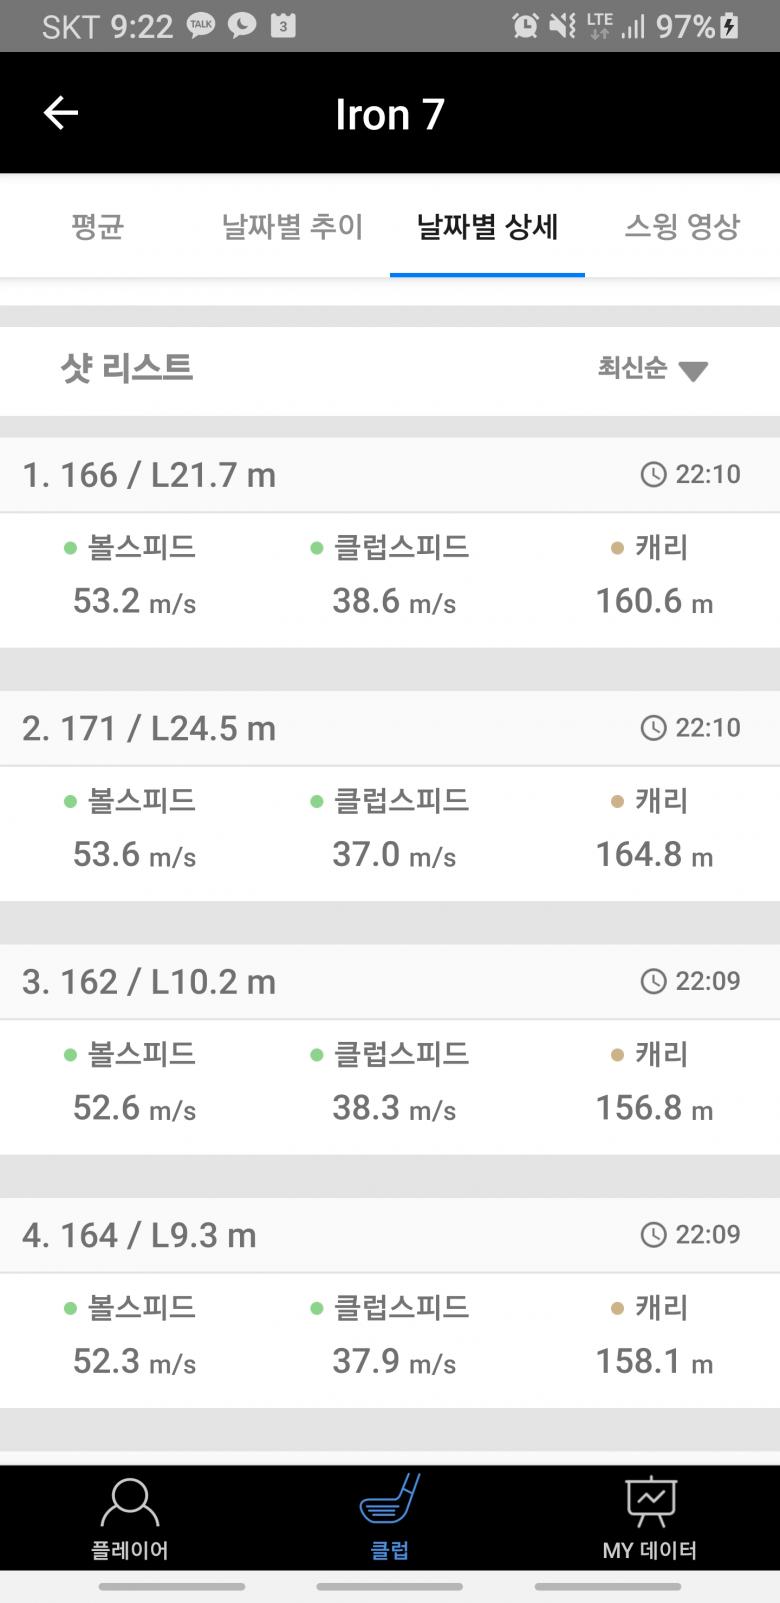Tap clock icon on shot 1
Viewport: 780px width, 1603px height.
click(653, 474)
